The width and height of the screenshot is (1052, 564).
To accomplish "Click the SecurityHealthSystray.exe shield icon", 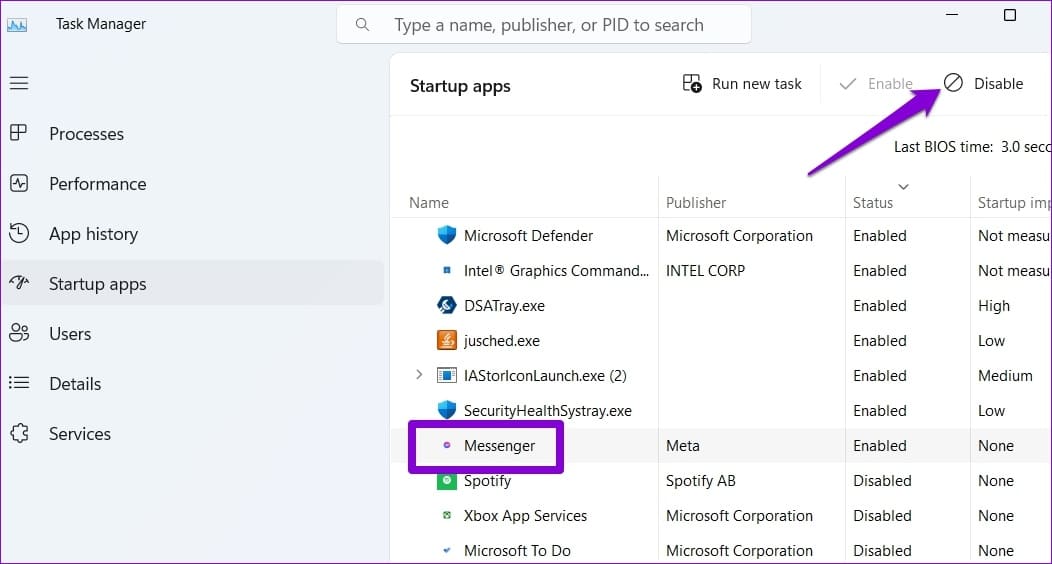I will point(447,410).
